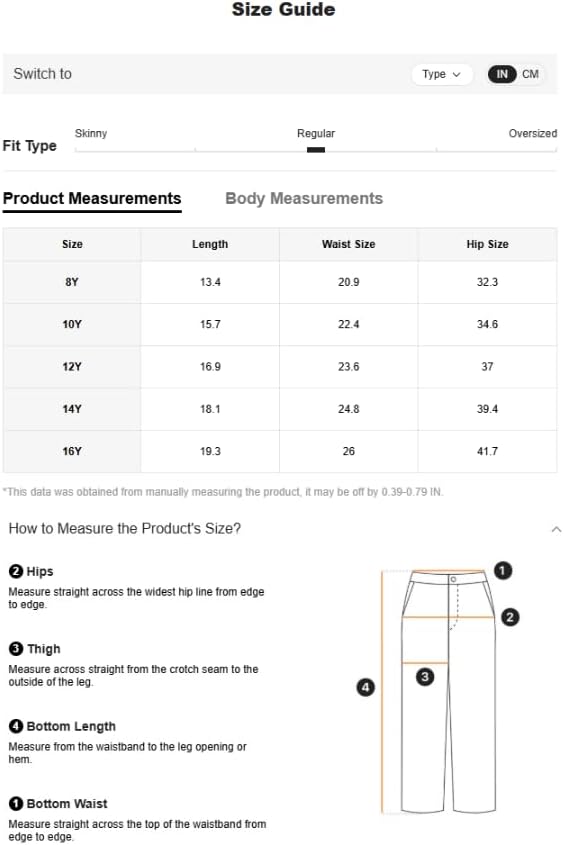Viewport: 564px width, 845px height.
Task: Click the Hips numbered bullet icon
Action: tap(16, 571)
